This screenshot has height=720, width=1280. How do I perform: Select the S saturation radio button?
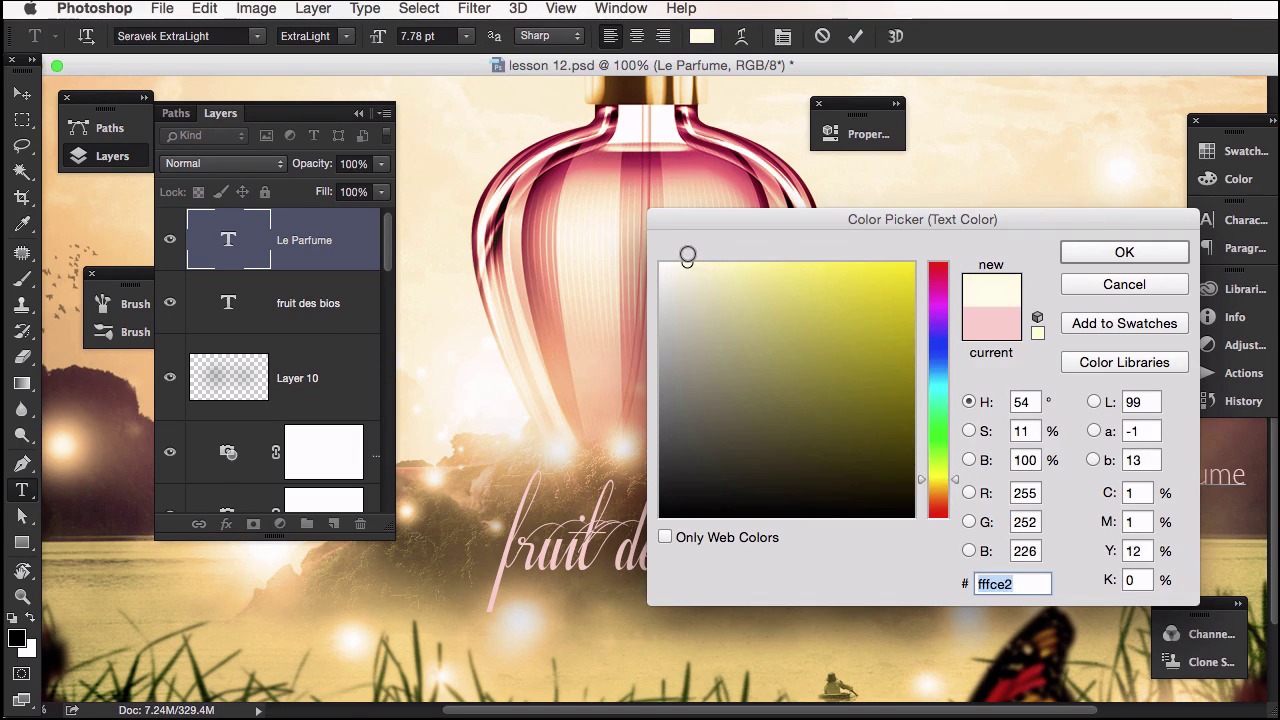(969, 431)
